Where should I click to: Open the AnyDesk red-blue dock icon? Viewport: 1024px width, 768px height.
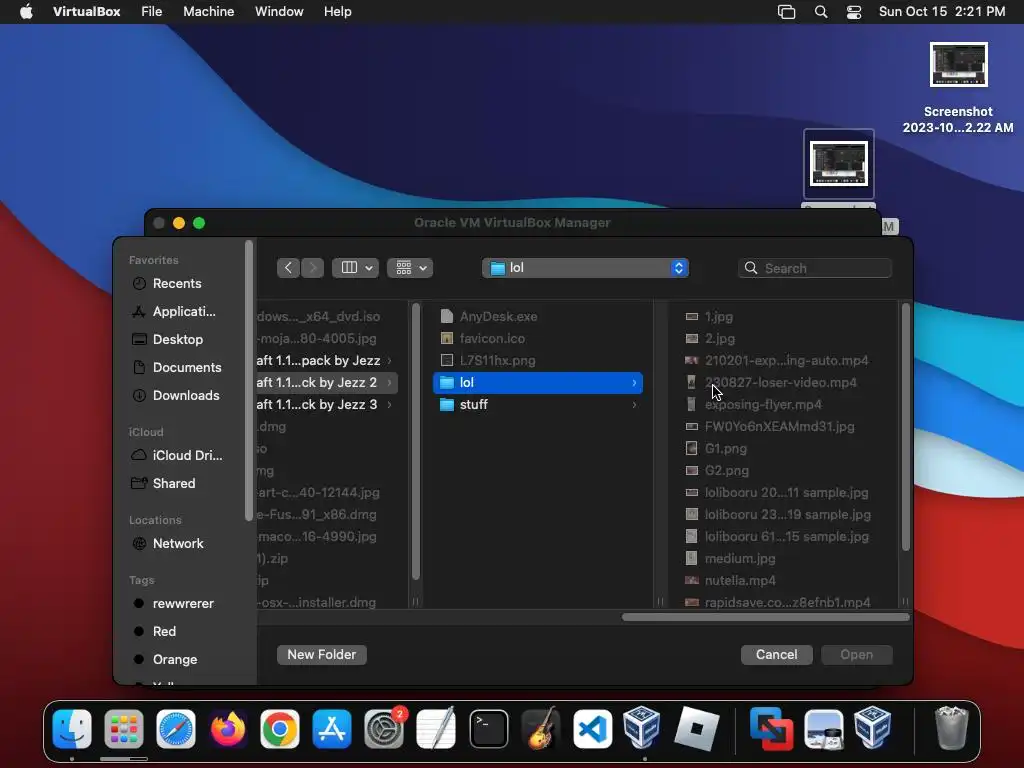[771, 729]
